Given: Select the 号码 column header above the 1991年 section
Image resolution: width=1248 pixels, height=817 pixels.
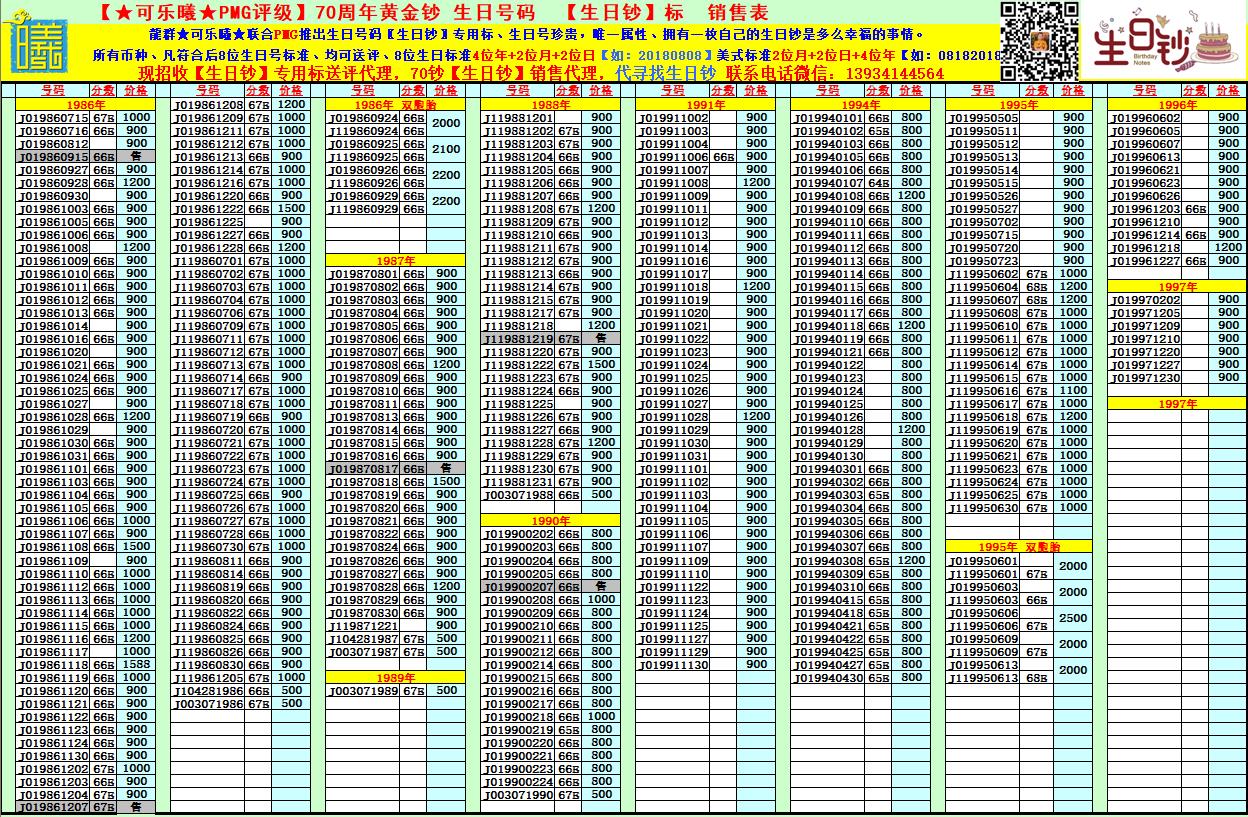Looking at the screenshot, I should click(x=674, y=91).
